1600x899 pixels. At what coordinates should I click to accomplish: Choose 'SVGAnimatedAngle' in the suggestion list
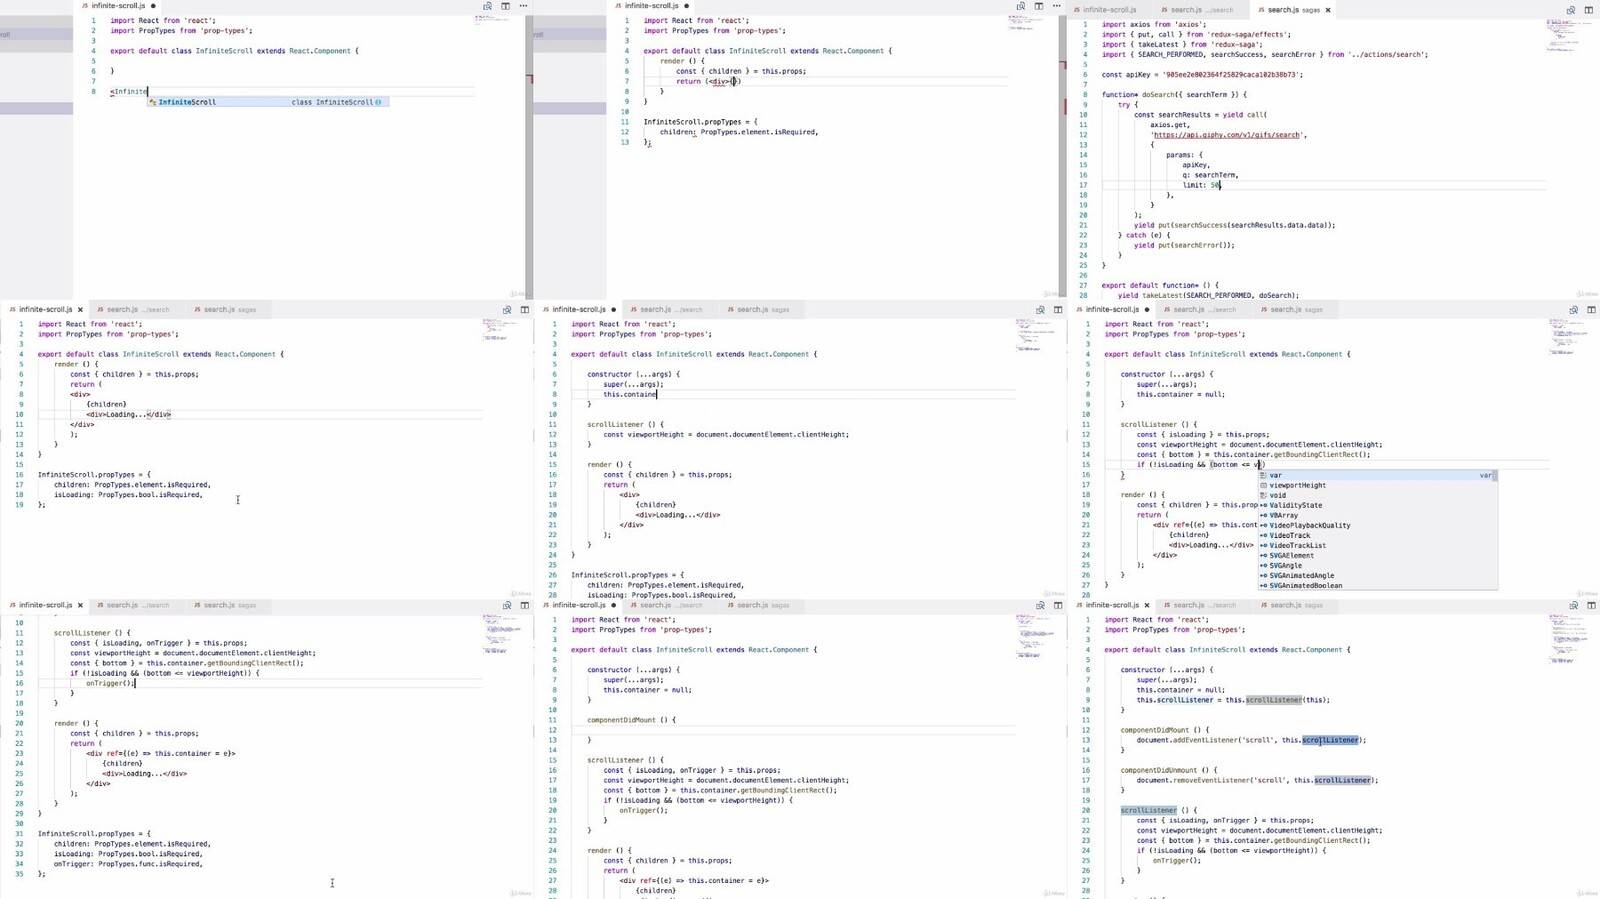1377,575
